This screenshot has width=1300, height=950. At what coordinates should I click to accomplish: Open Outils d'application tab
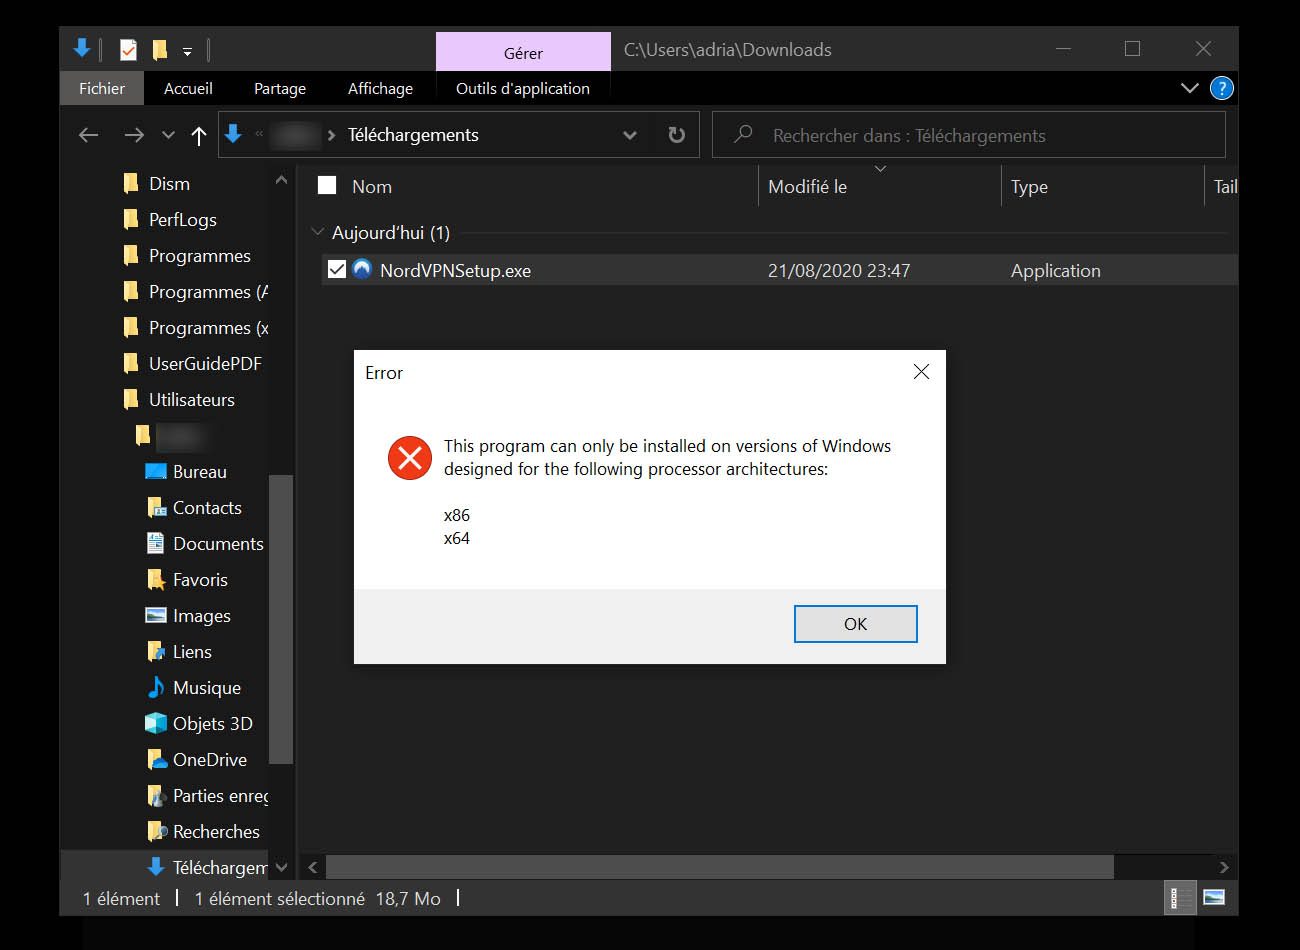pyautogui.click(x=523, y=88)
